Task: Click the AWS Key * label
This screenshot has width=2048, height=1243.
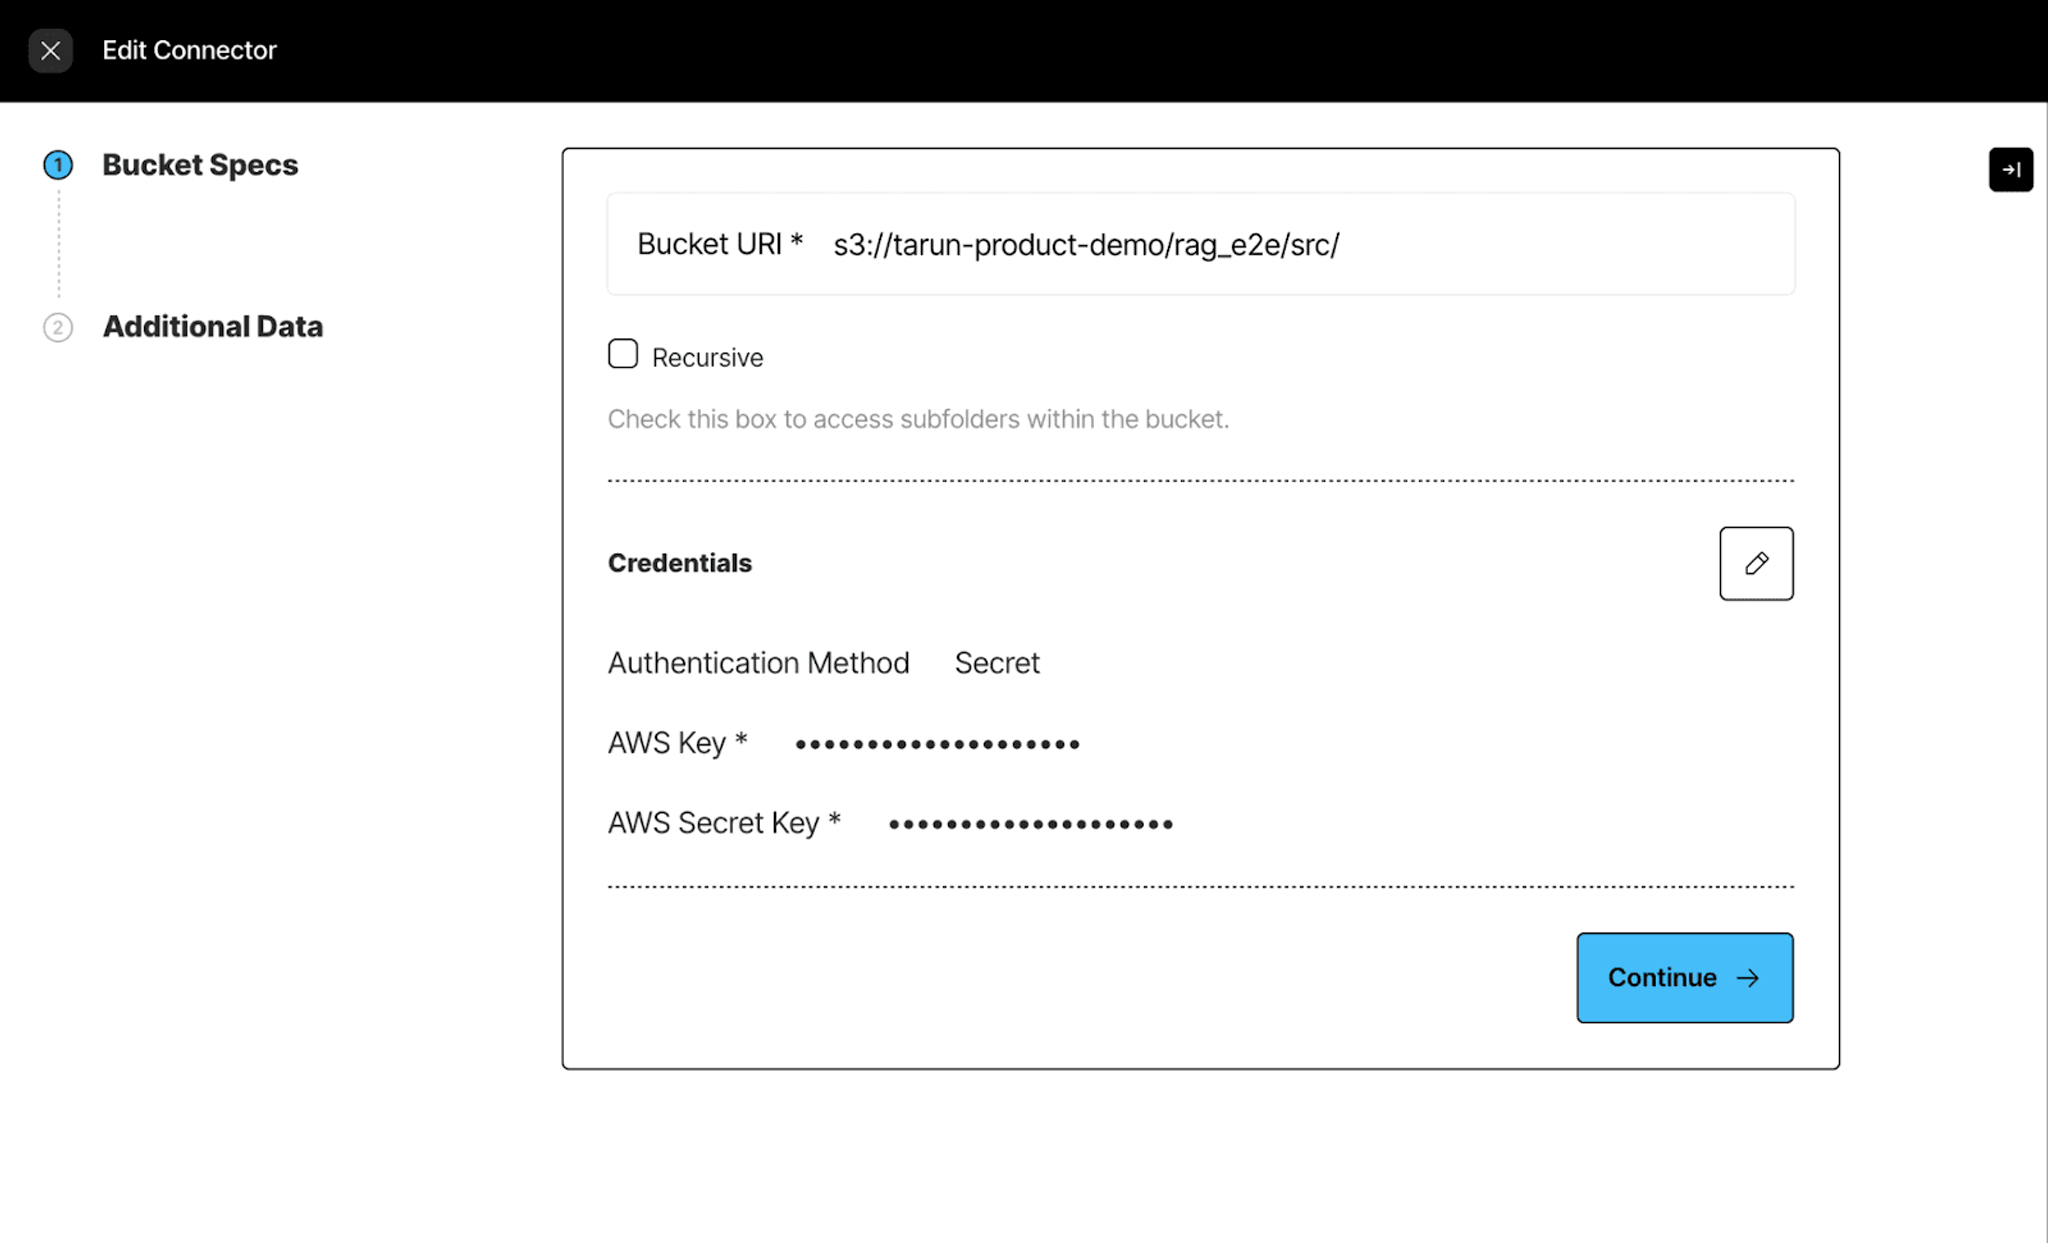Action: (x=678, y=743)
